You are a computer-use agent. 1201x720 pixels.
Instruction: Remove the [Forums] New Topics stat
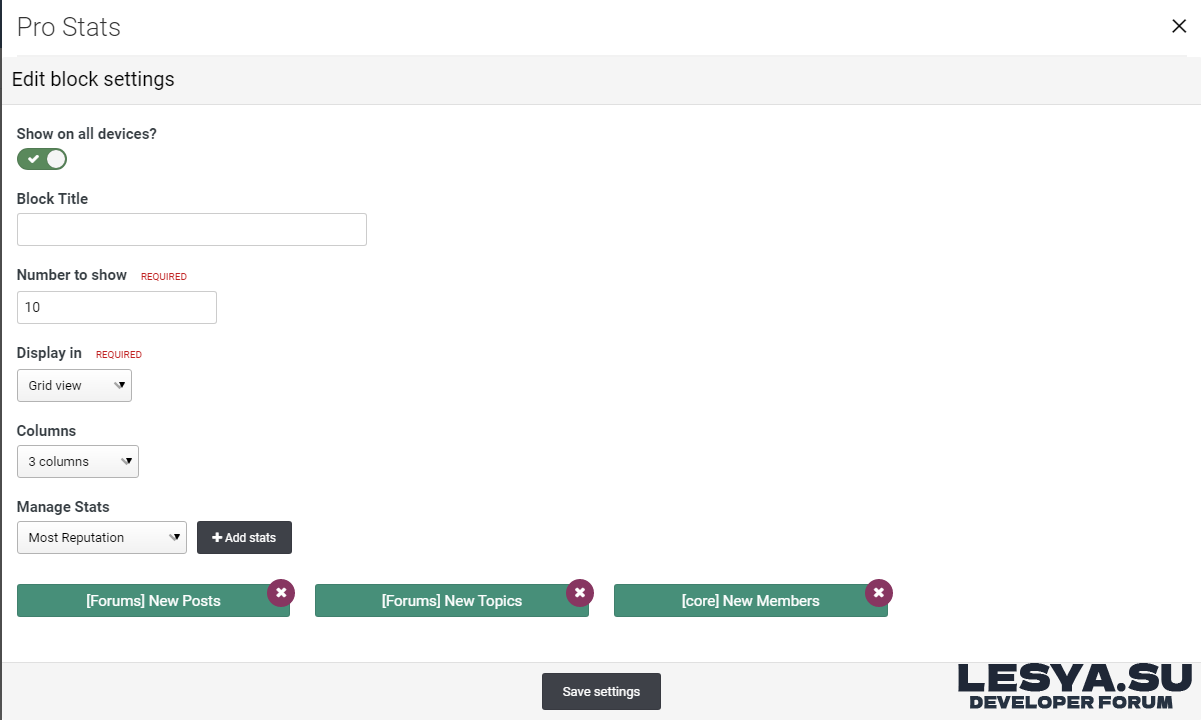click(x=580, y=593)
